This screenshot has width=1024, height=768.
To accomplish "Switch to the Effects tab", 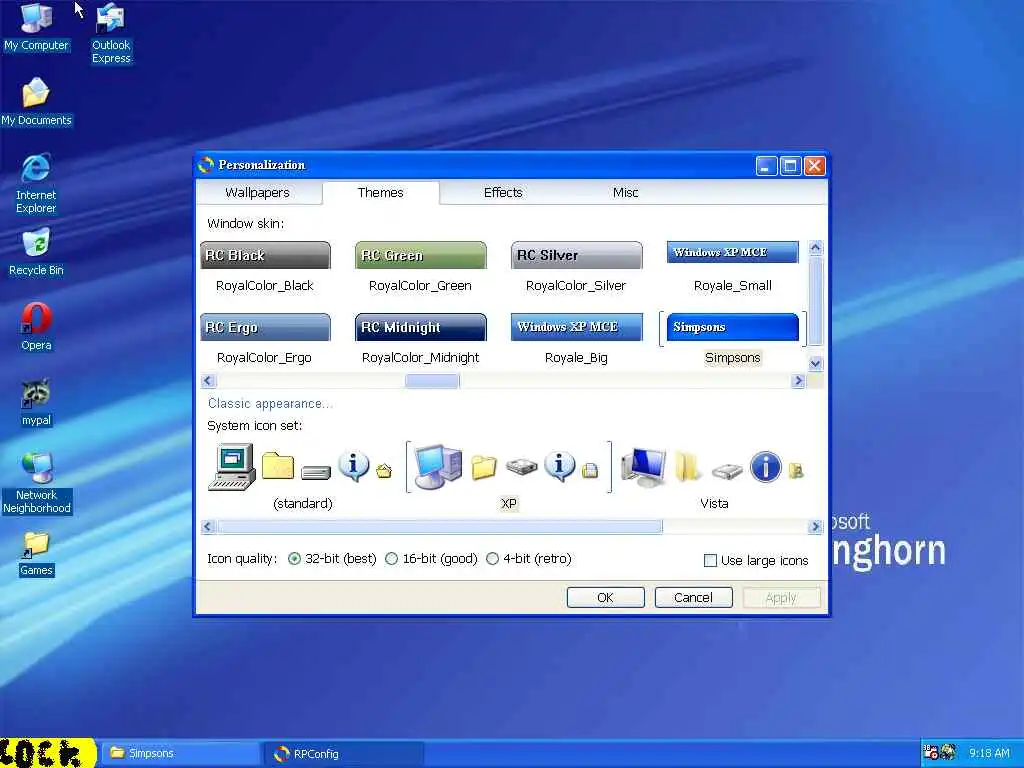I will pyautogui.click(x=503, y=193).
